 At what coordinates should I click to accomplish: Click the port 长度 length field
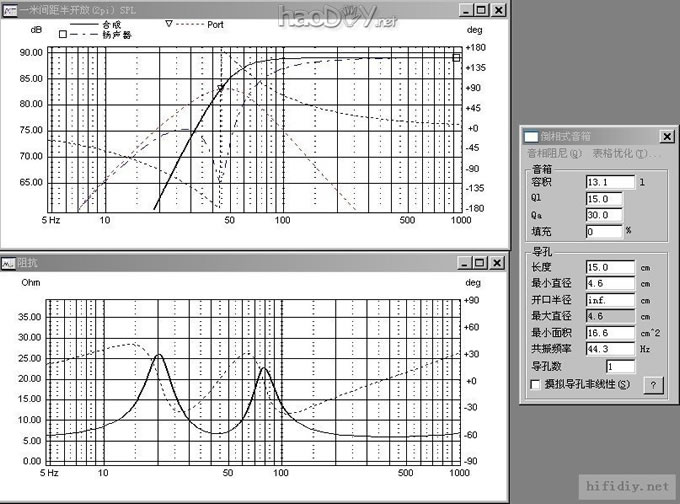[610, 267]
